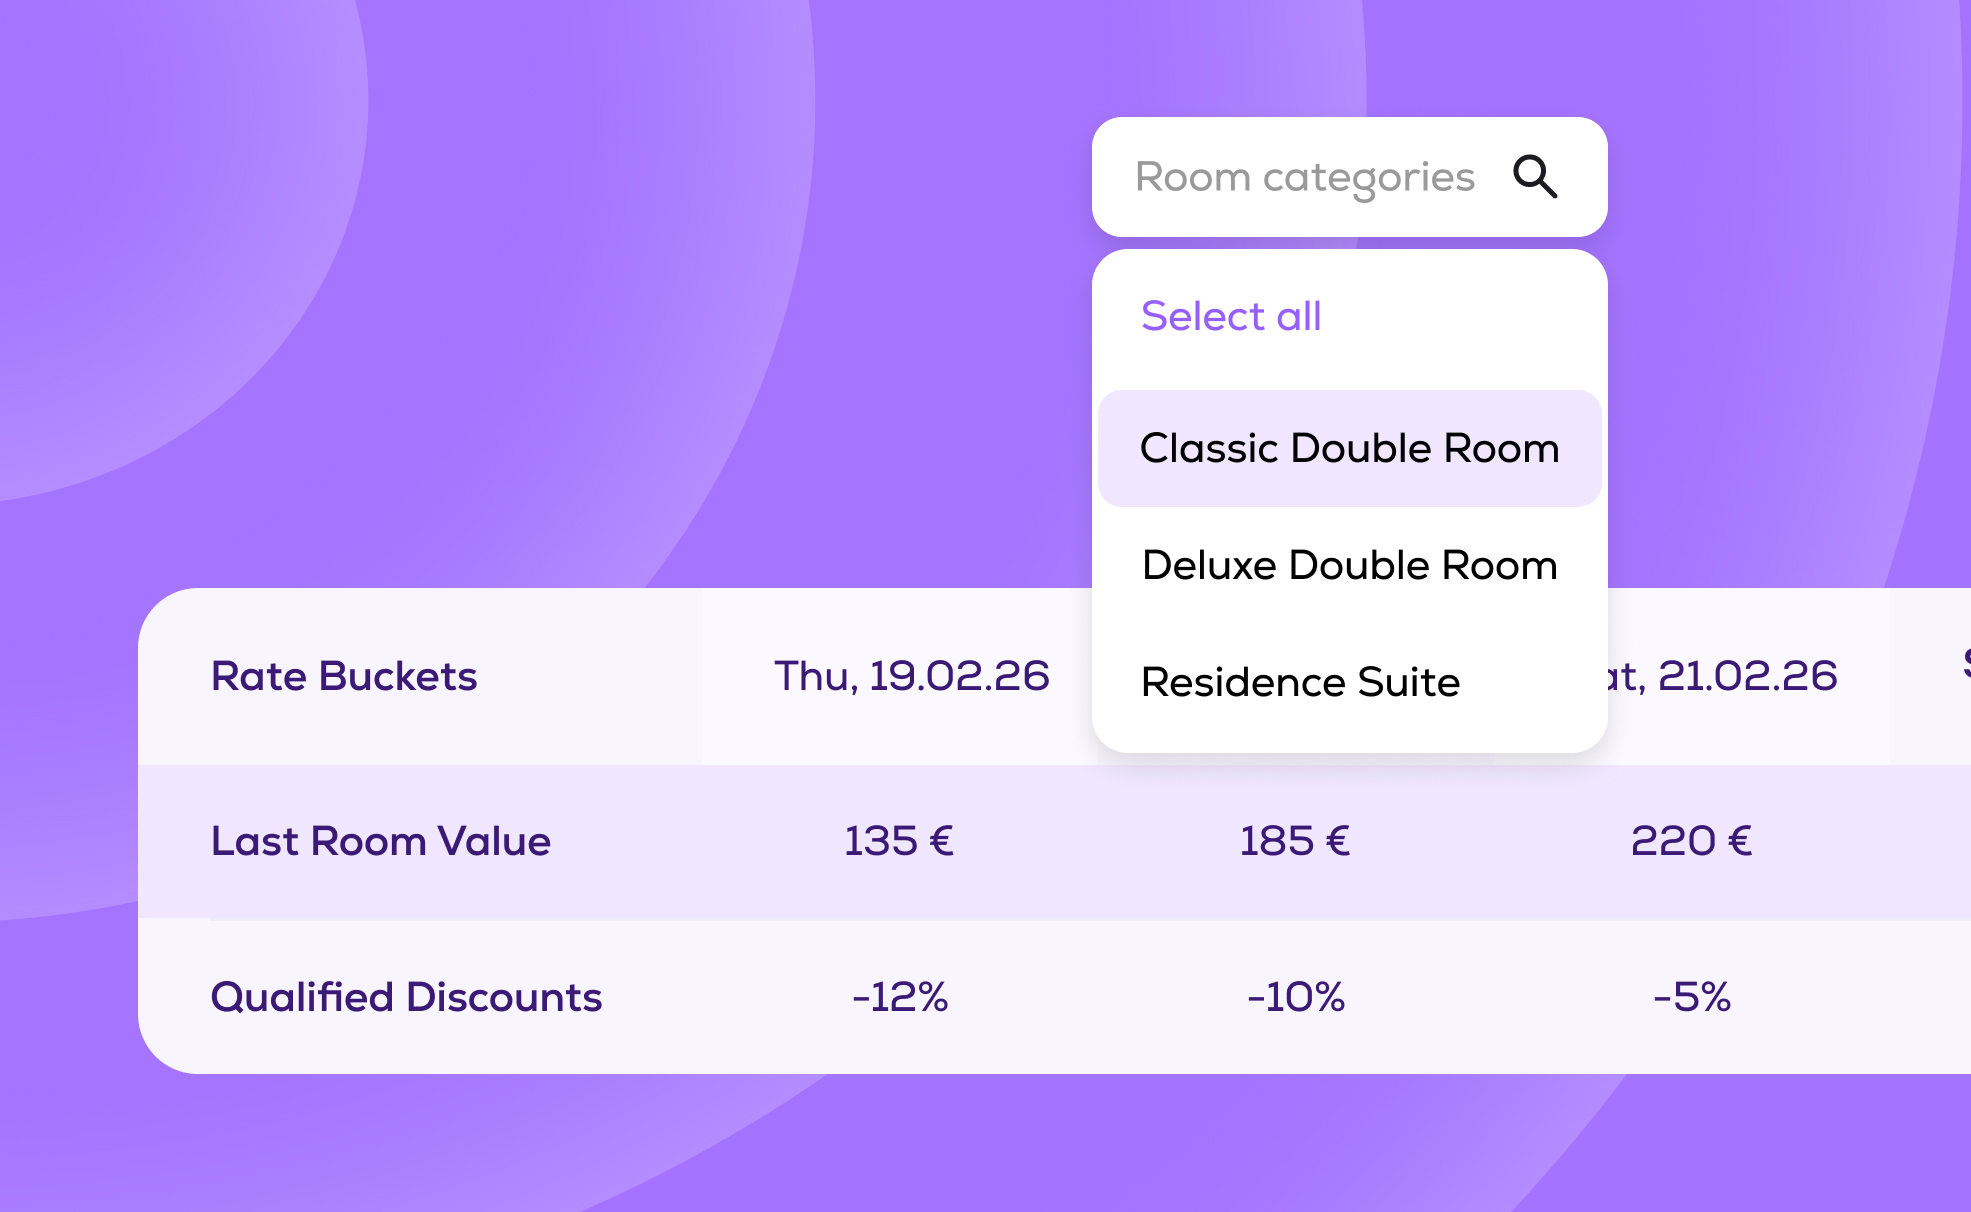Choose Deluxe Double Room from list

click(1349, 565)
